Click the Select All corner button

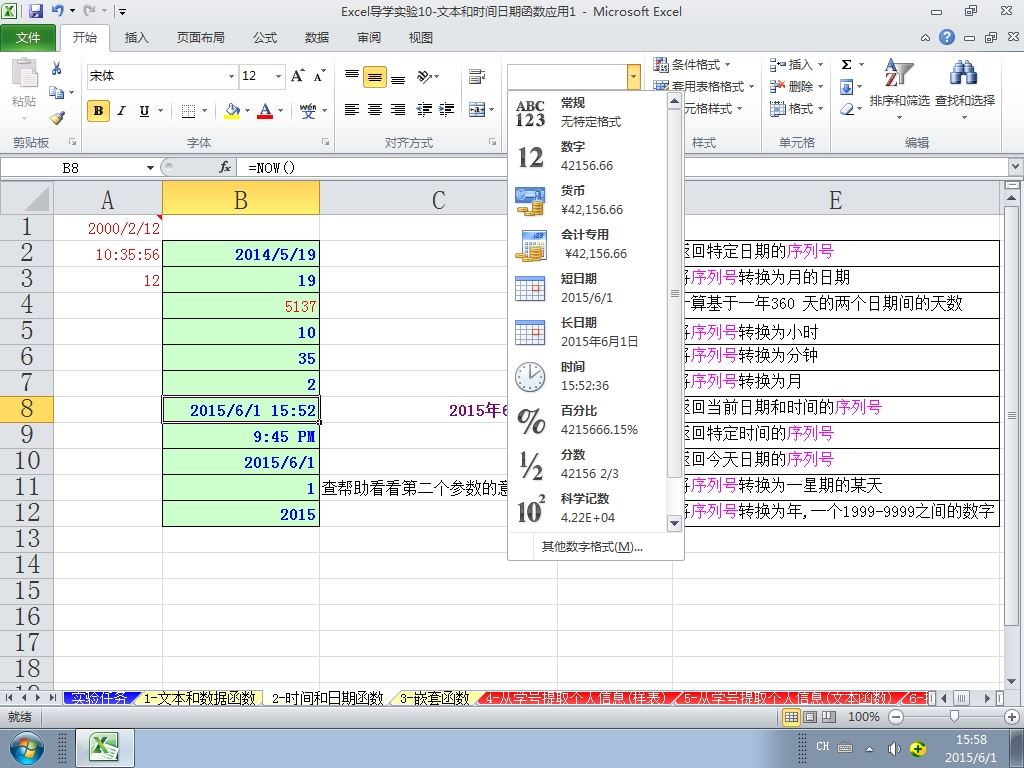[27, 199]
